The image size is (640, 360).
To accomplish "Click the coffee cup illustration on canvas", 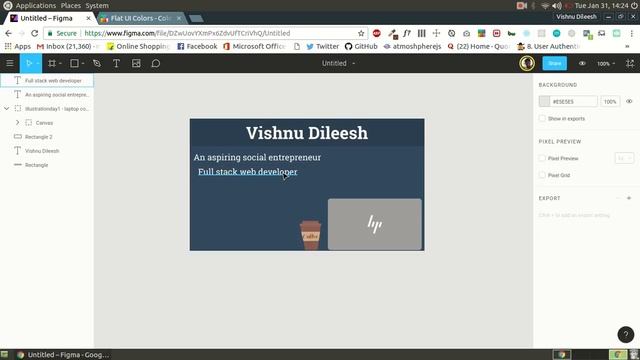I will coord(310,235).
